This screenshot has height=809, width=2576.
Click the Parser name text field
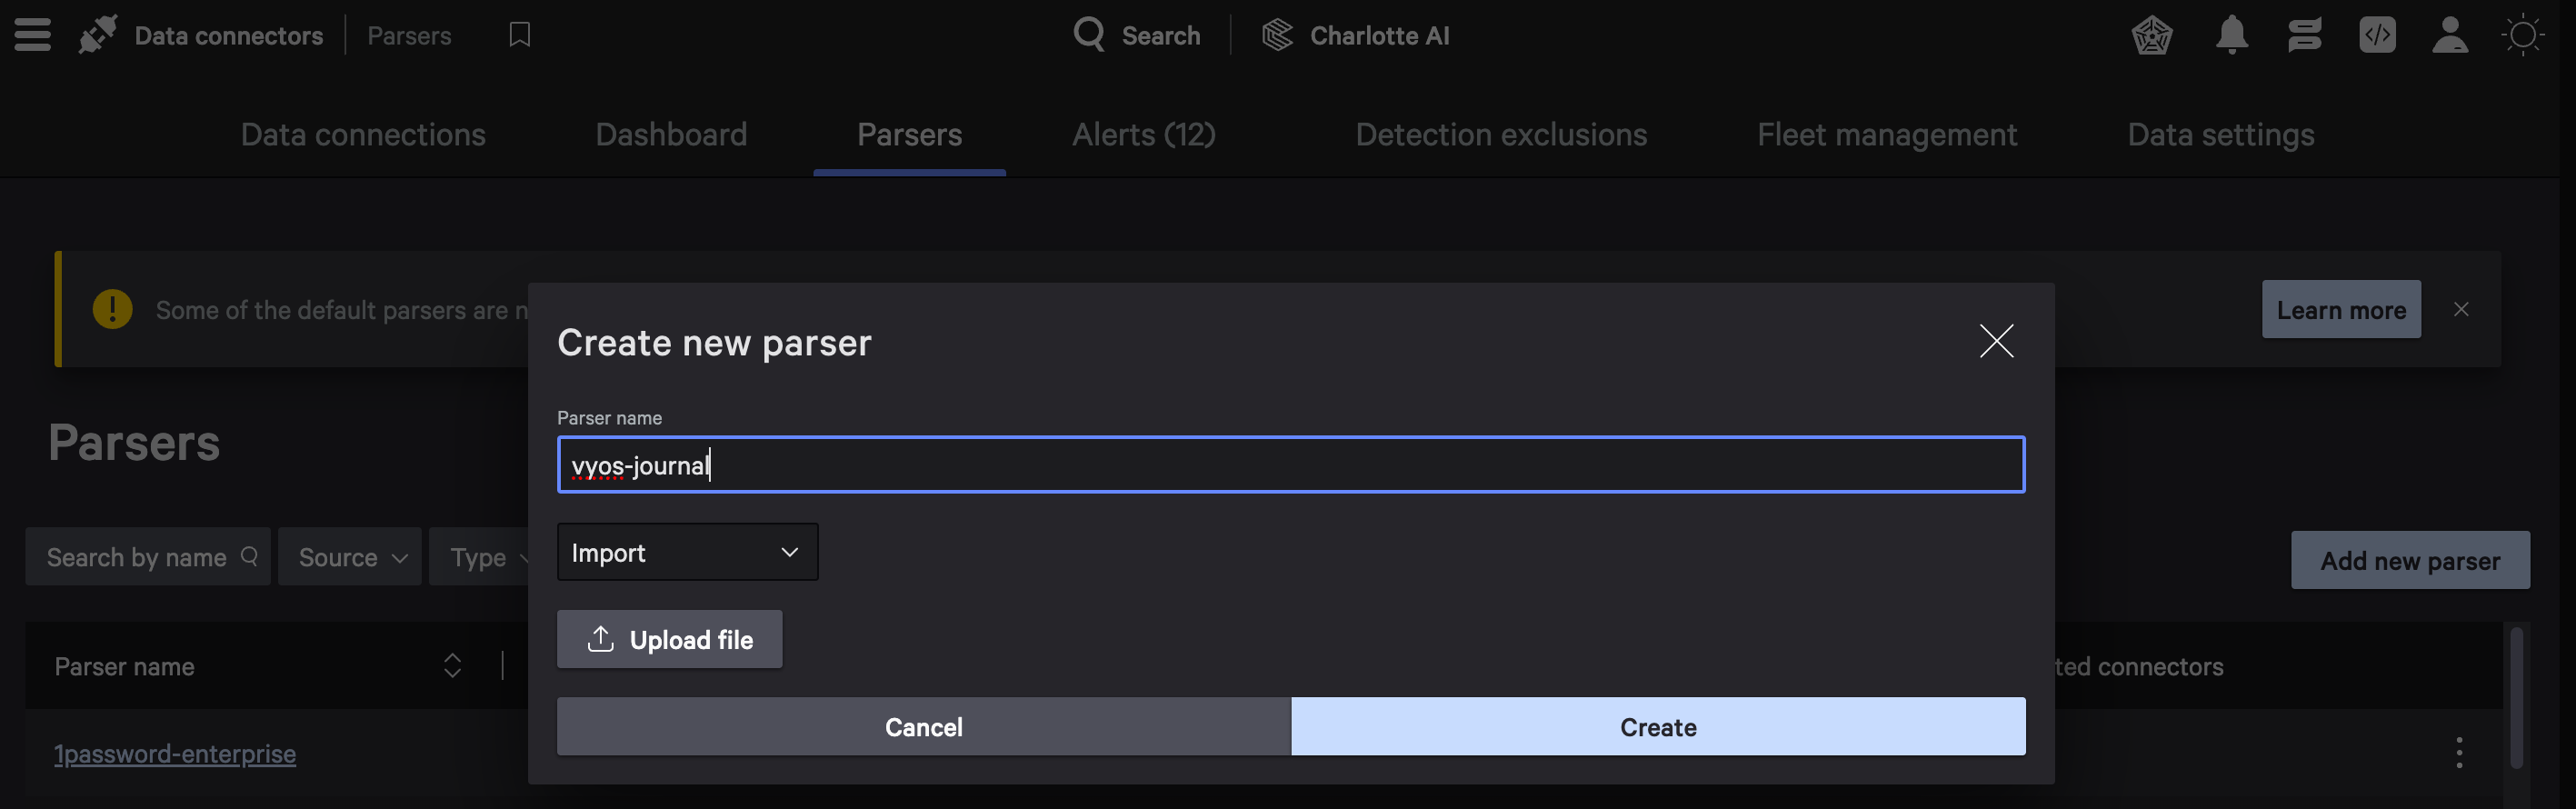[1290, 465]
